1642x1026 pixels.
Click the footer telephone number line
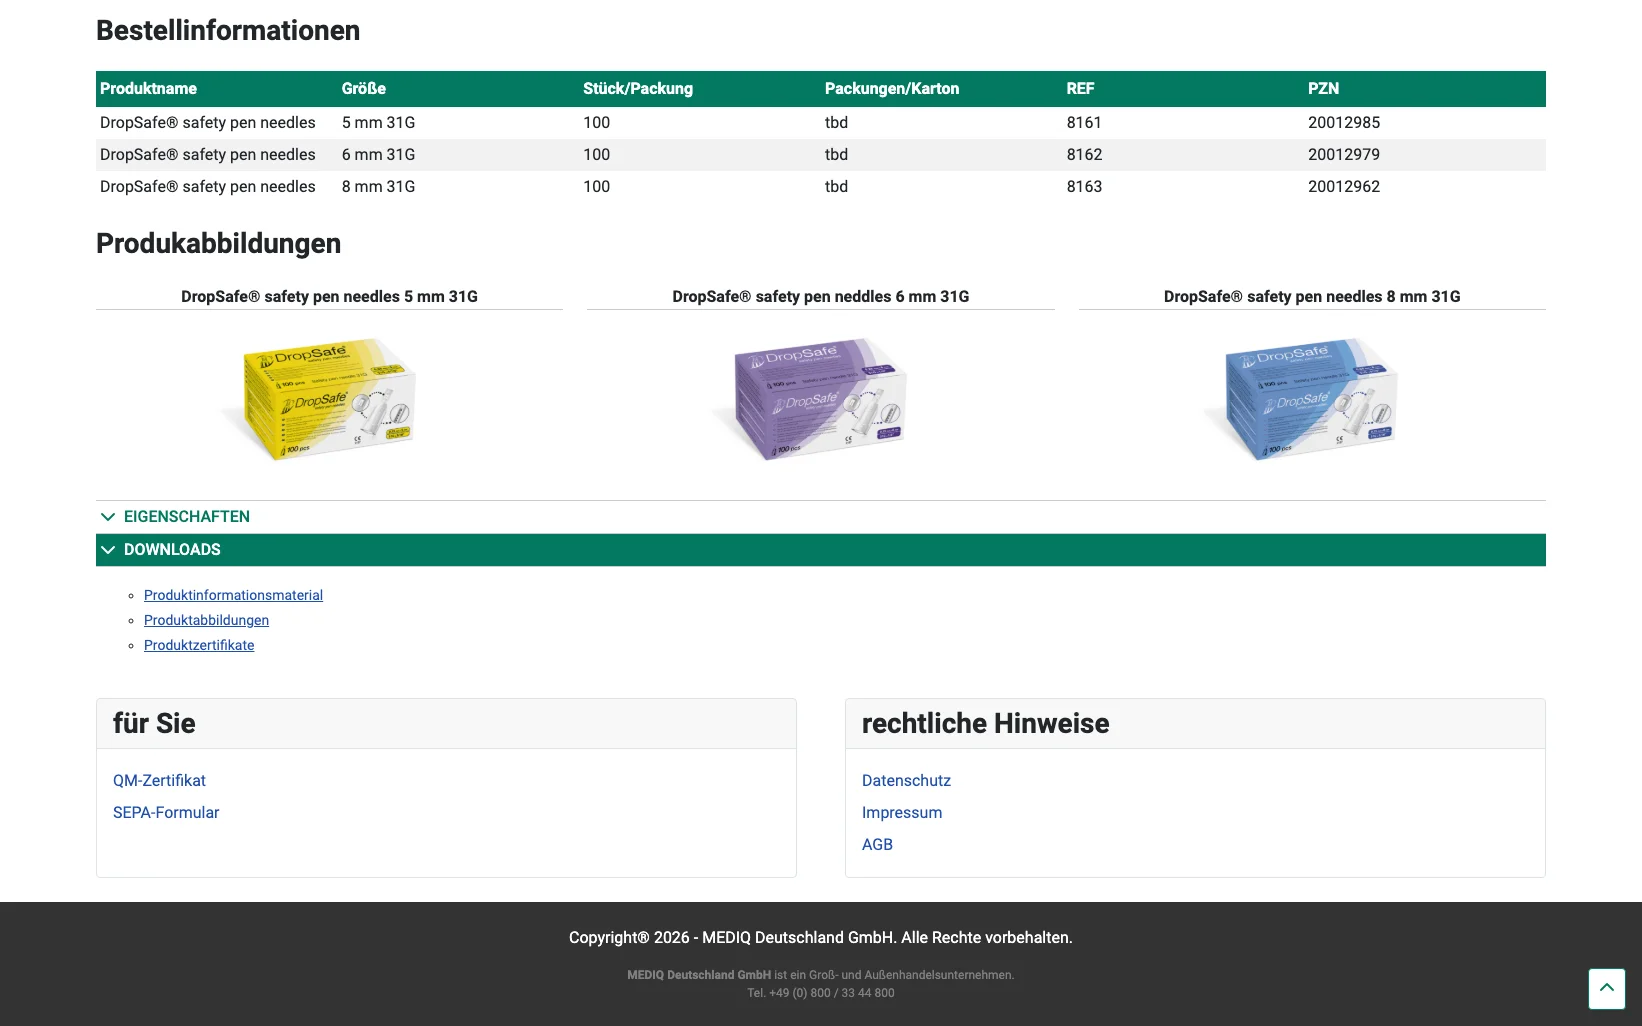point(821,993)
